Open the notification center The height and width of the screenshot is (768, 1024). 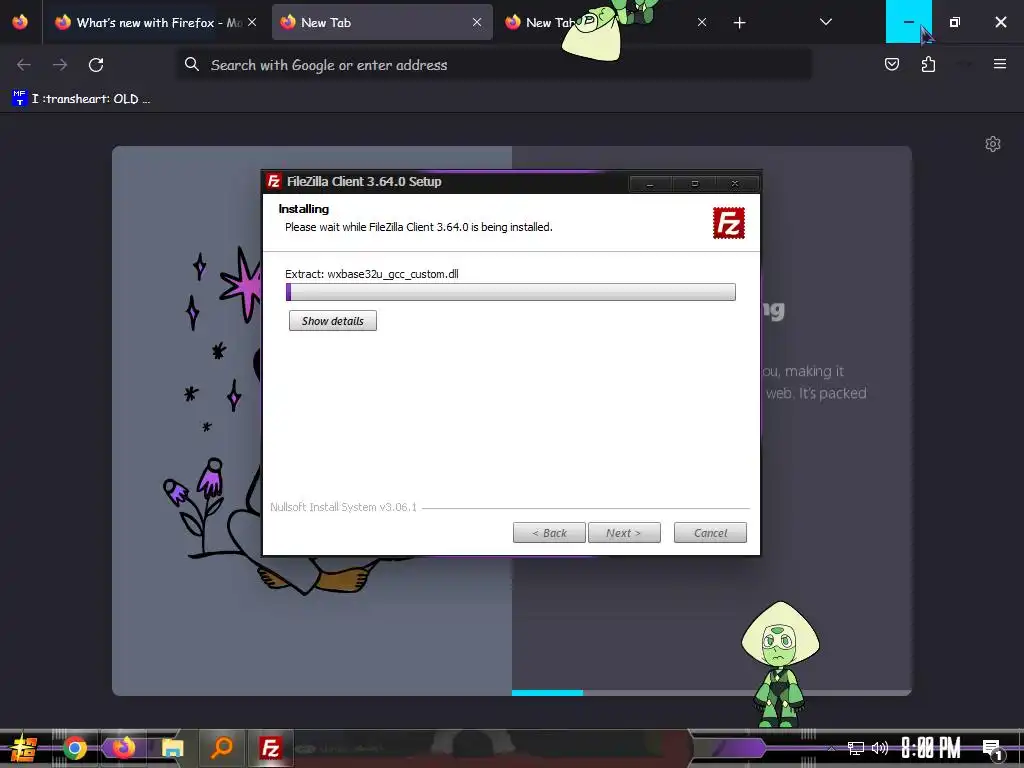click(x=992, y=749)
